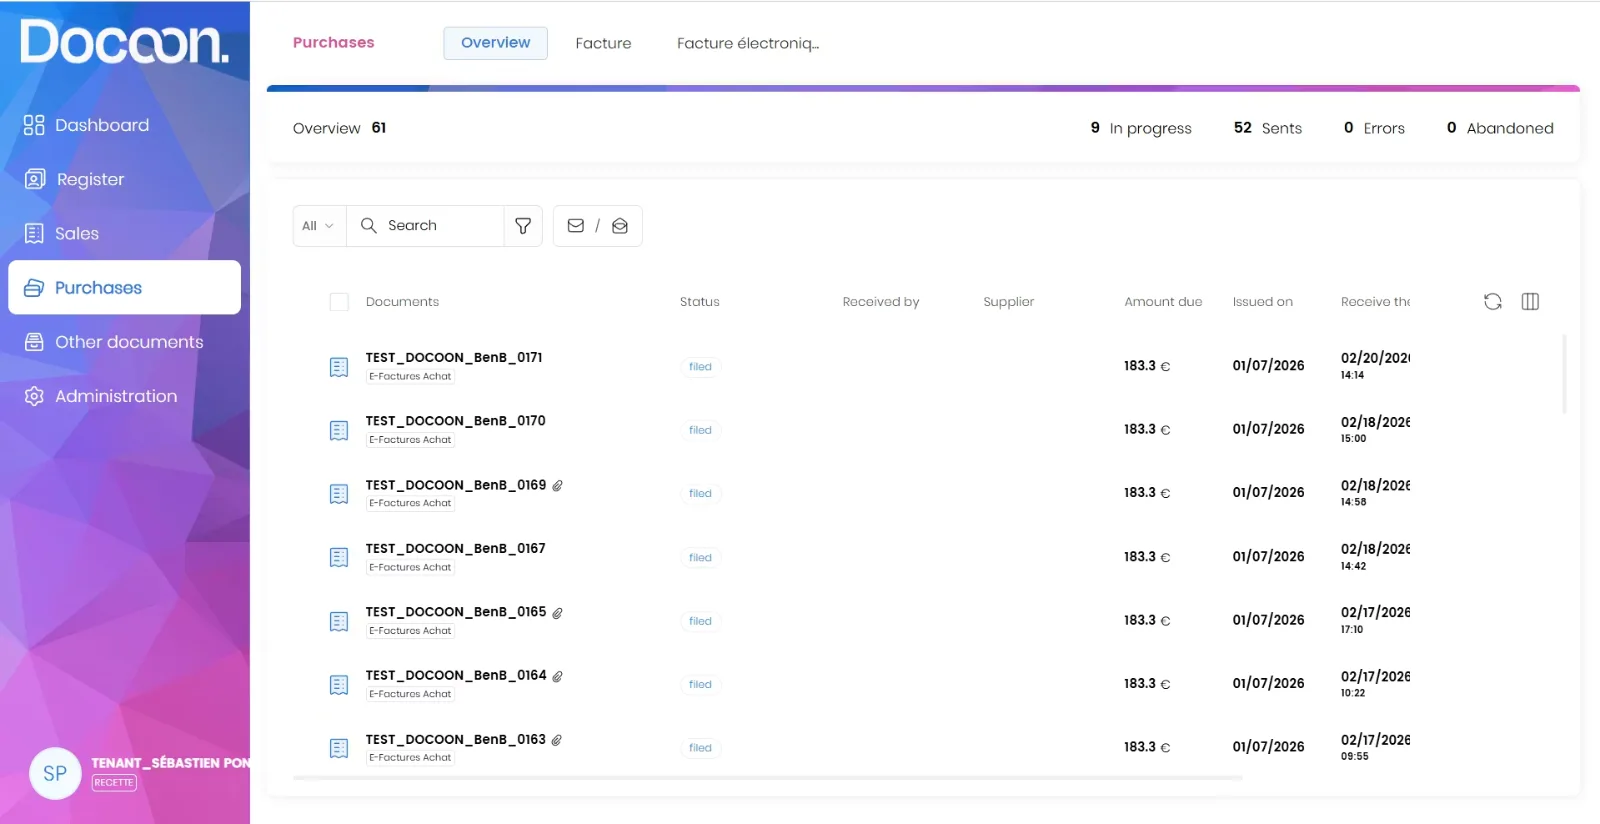The height and width of the screenshot is (824, 1600).
Task: Open the column layout icon
Action: [x=1530, y=301]
